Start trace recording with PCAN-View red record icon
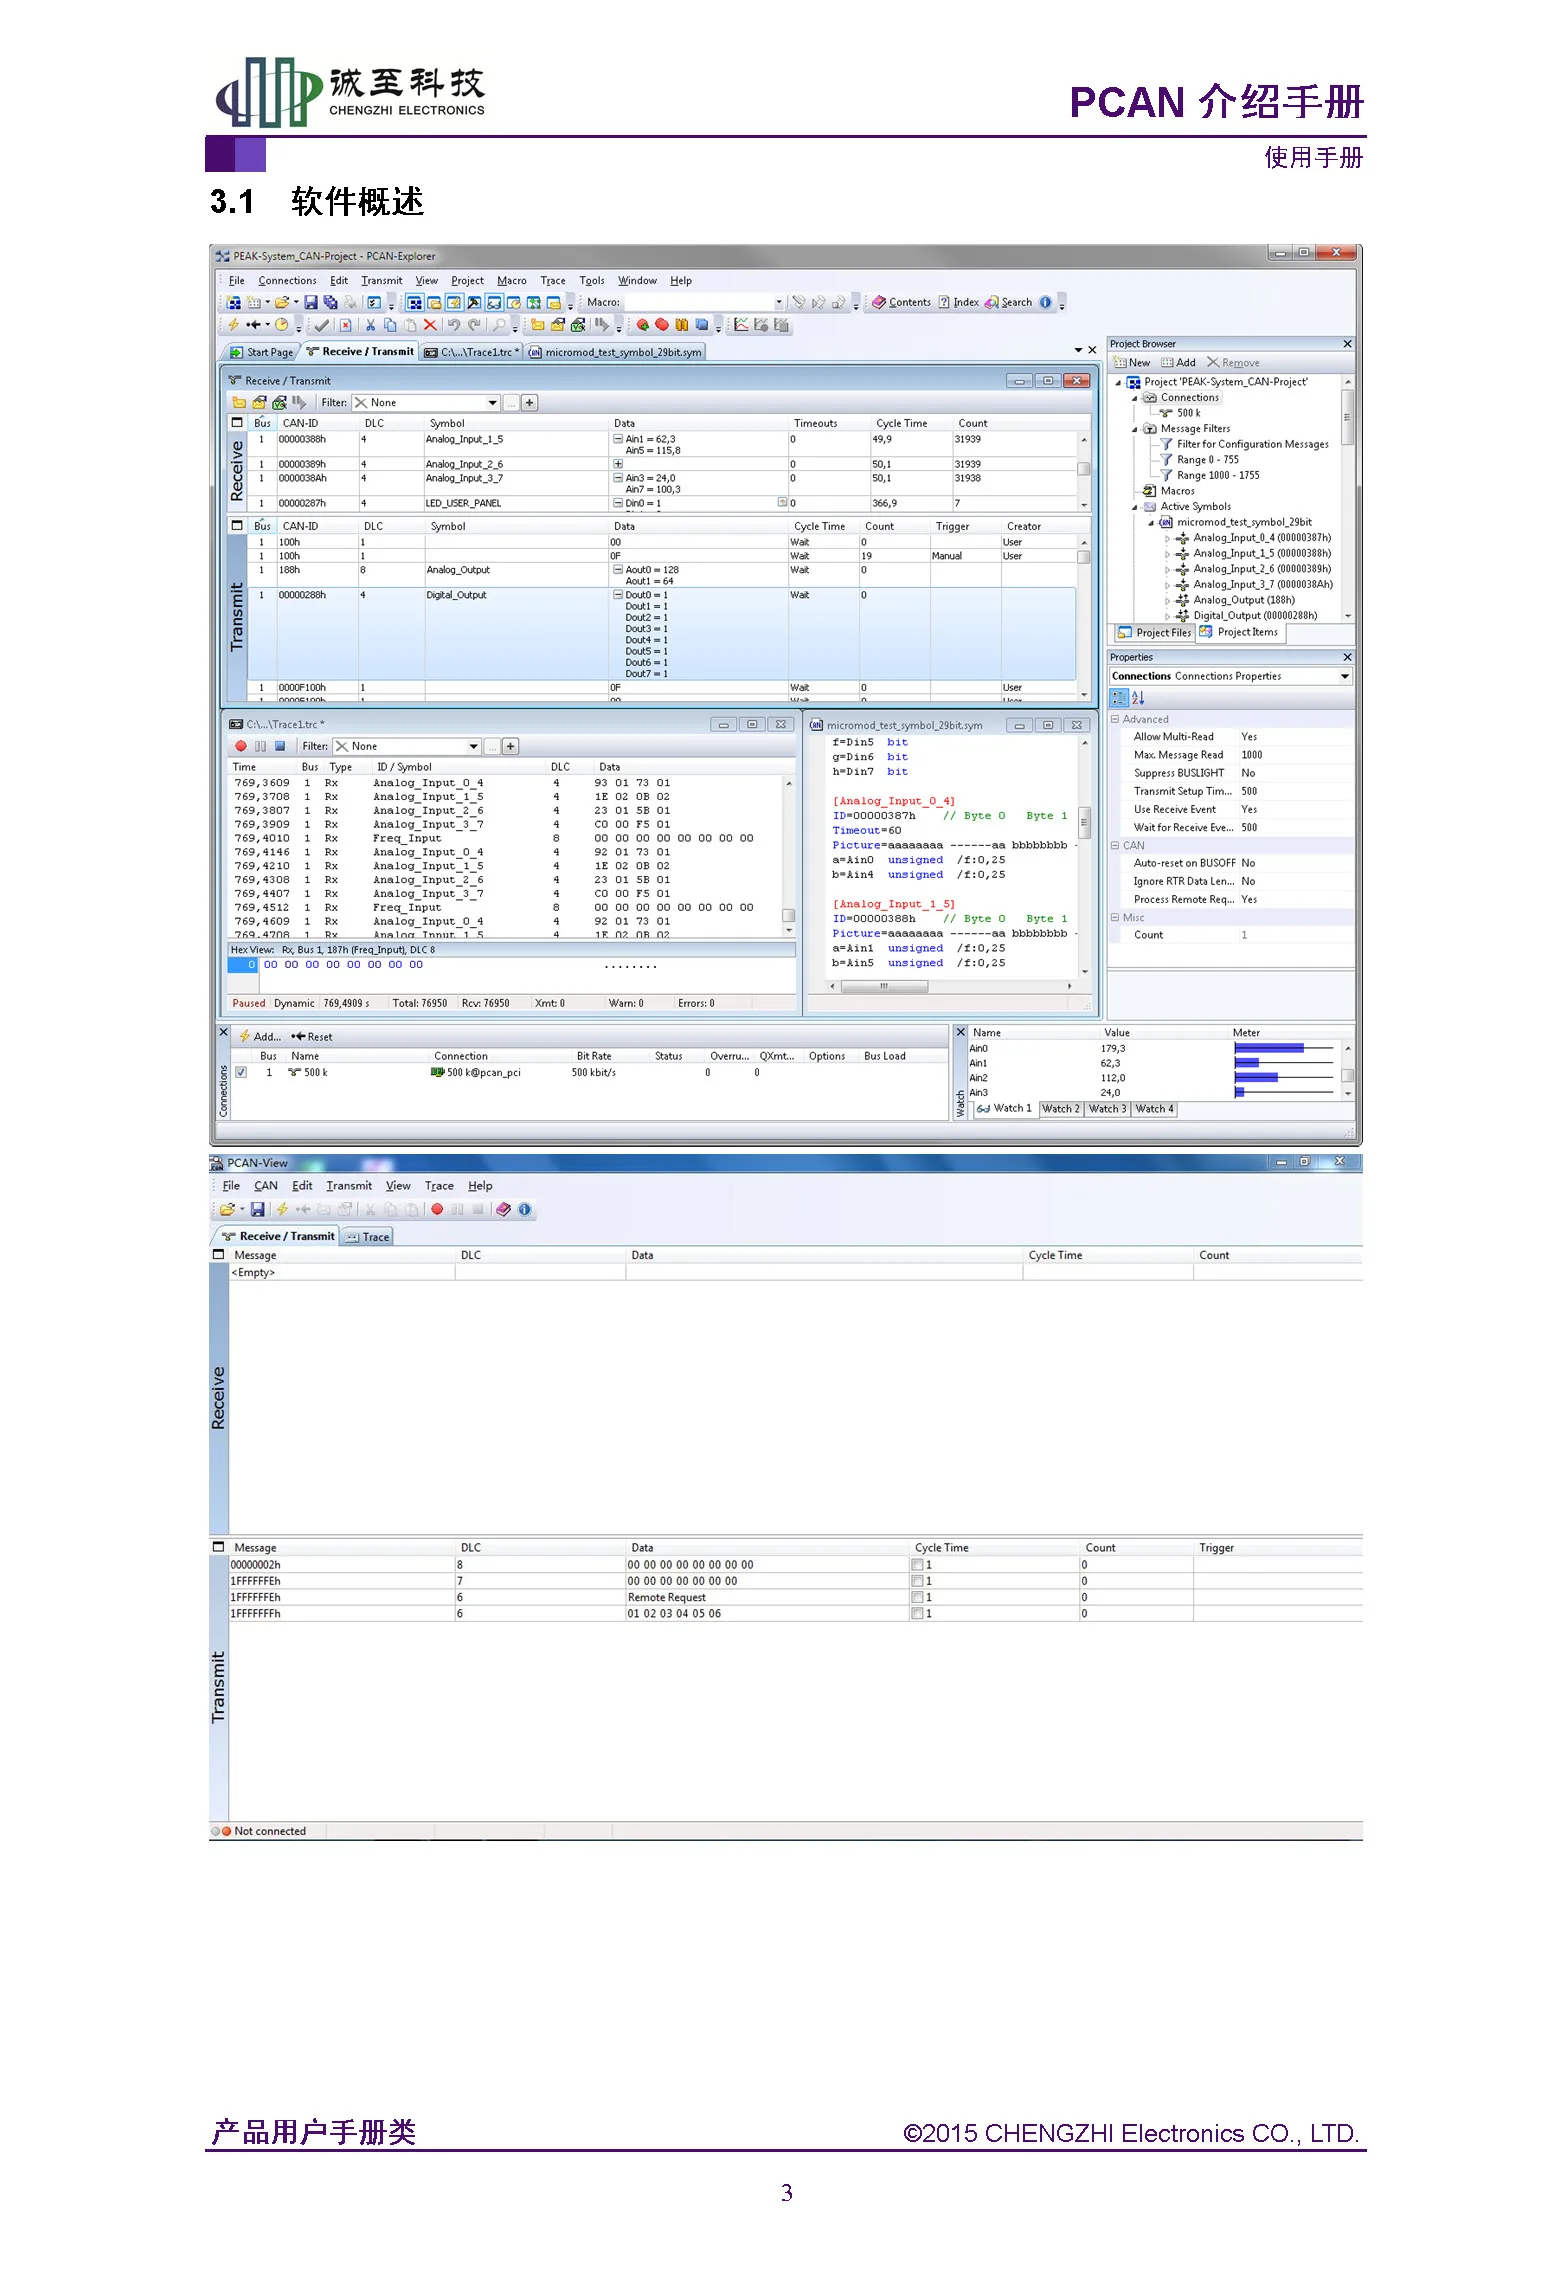Screen dimensions: 1557x2272 (x=437, y=1209)
